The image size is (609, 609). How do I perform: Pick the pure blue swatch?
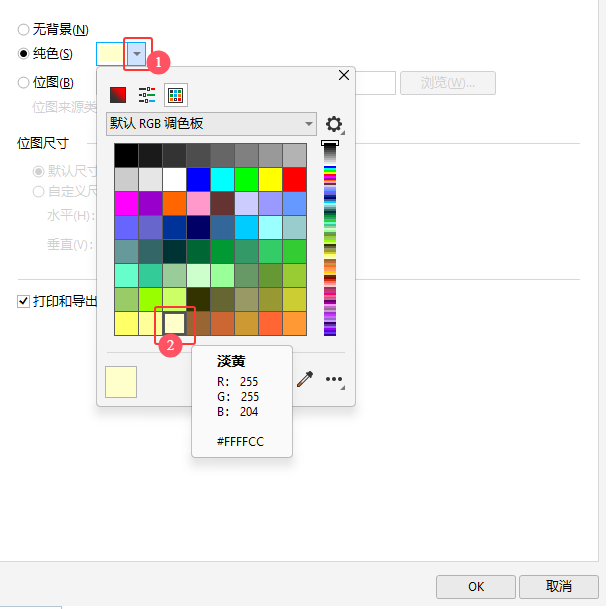click(198, 179)
